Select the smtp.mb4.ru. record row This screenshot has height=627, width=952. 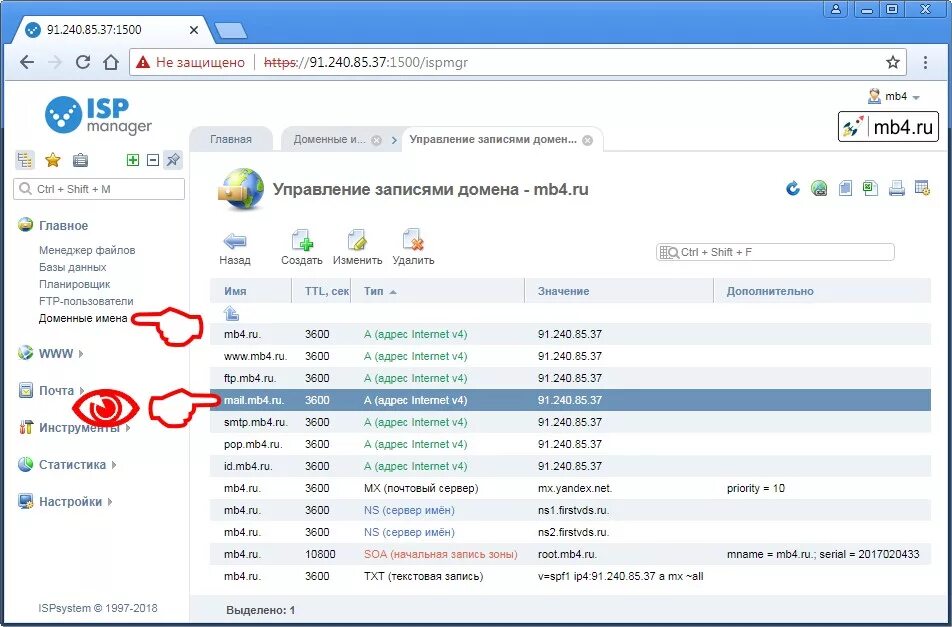tap(570, 422)
